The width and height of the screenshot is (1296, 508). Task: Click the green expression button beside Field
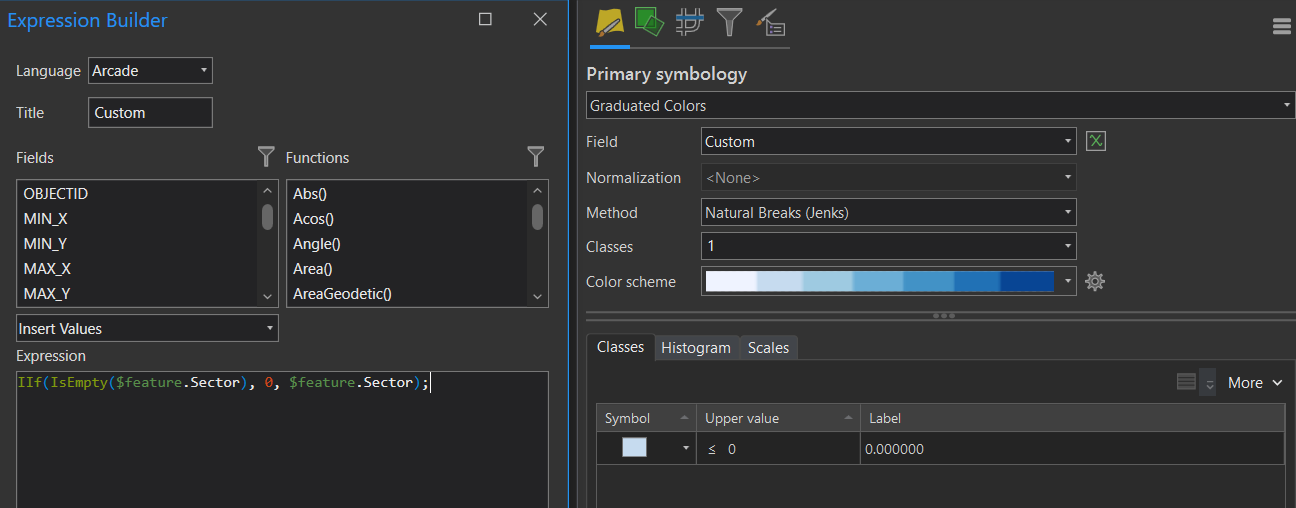pyautogui.click(x=1096, y=142)
